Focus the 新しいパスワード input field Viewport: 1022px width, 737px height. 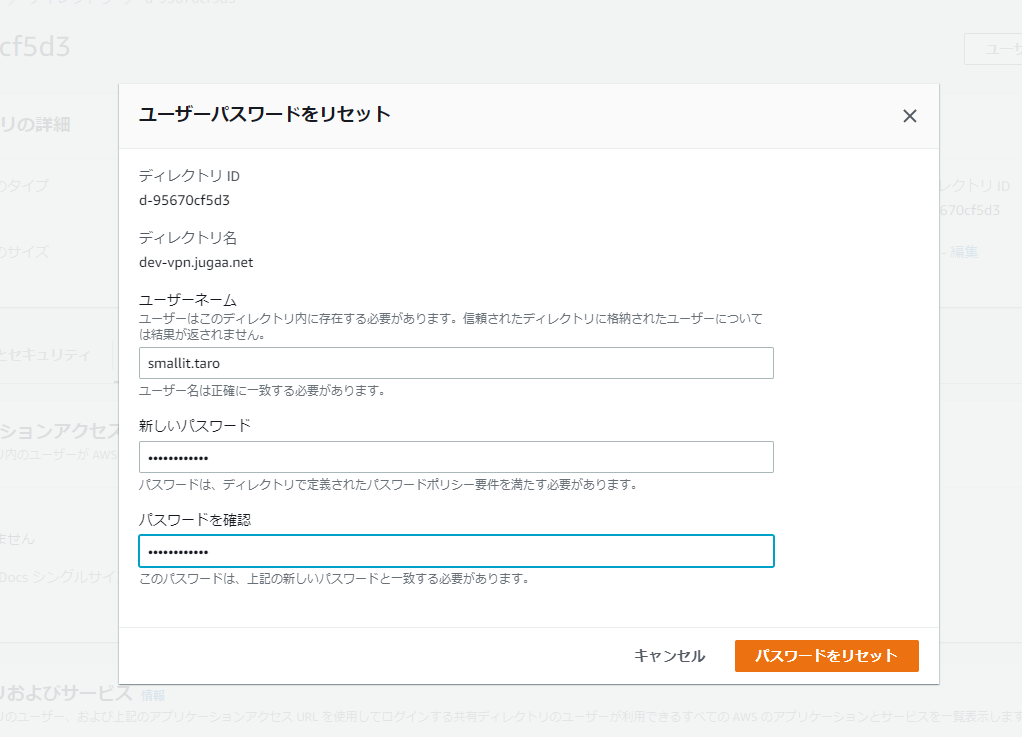(456, 457)
